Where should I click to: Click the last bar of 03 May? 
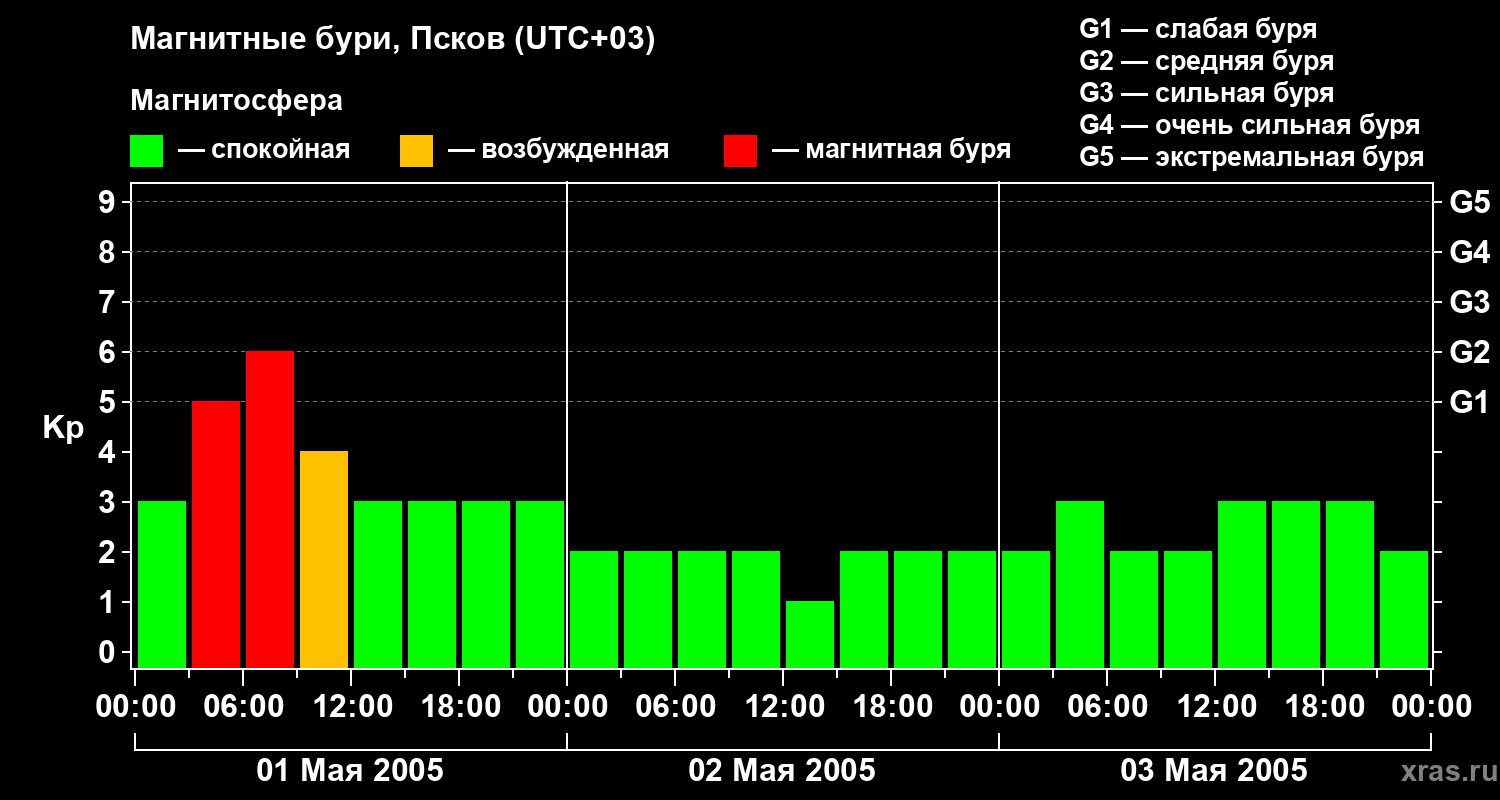1404,609
